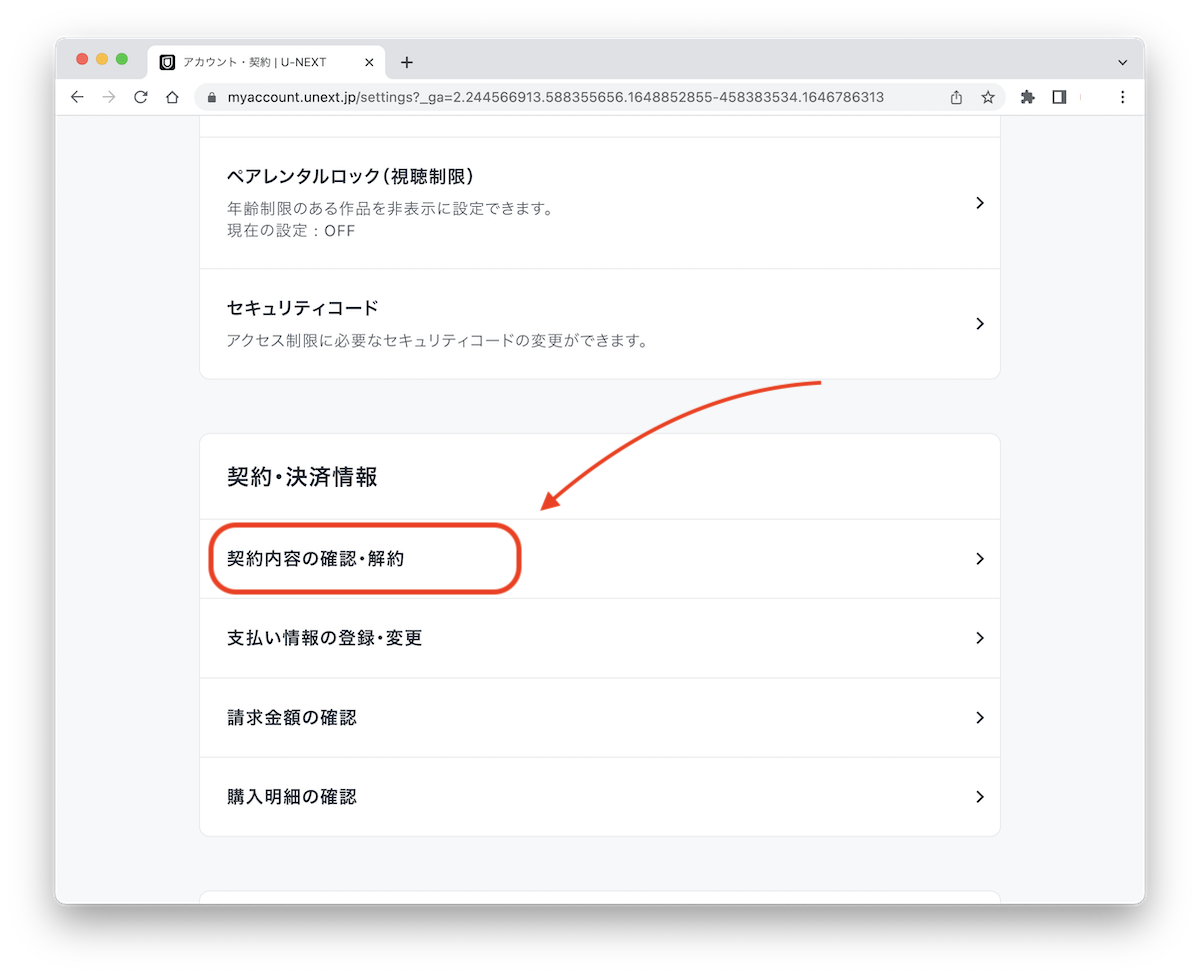Viewport: 1200px width, 977px height.
Task: Click the browser back navigation arrow
Action: pos(77,97)
